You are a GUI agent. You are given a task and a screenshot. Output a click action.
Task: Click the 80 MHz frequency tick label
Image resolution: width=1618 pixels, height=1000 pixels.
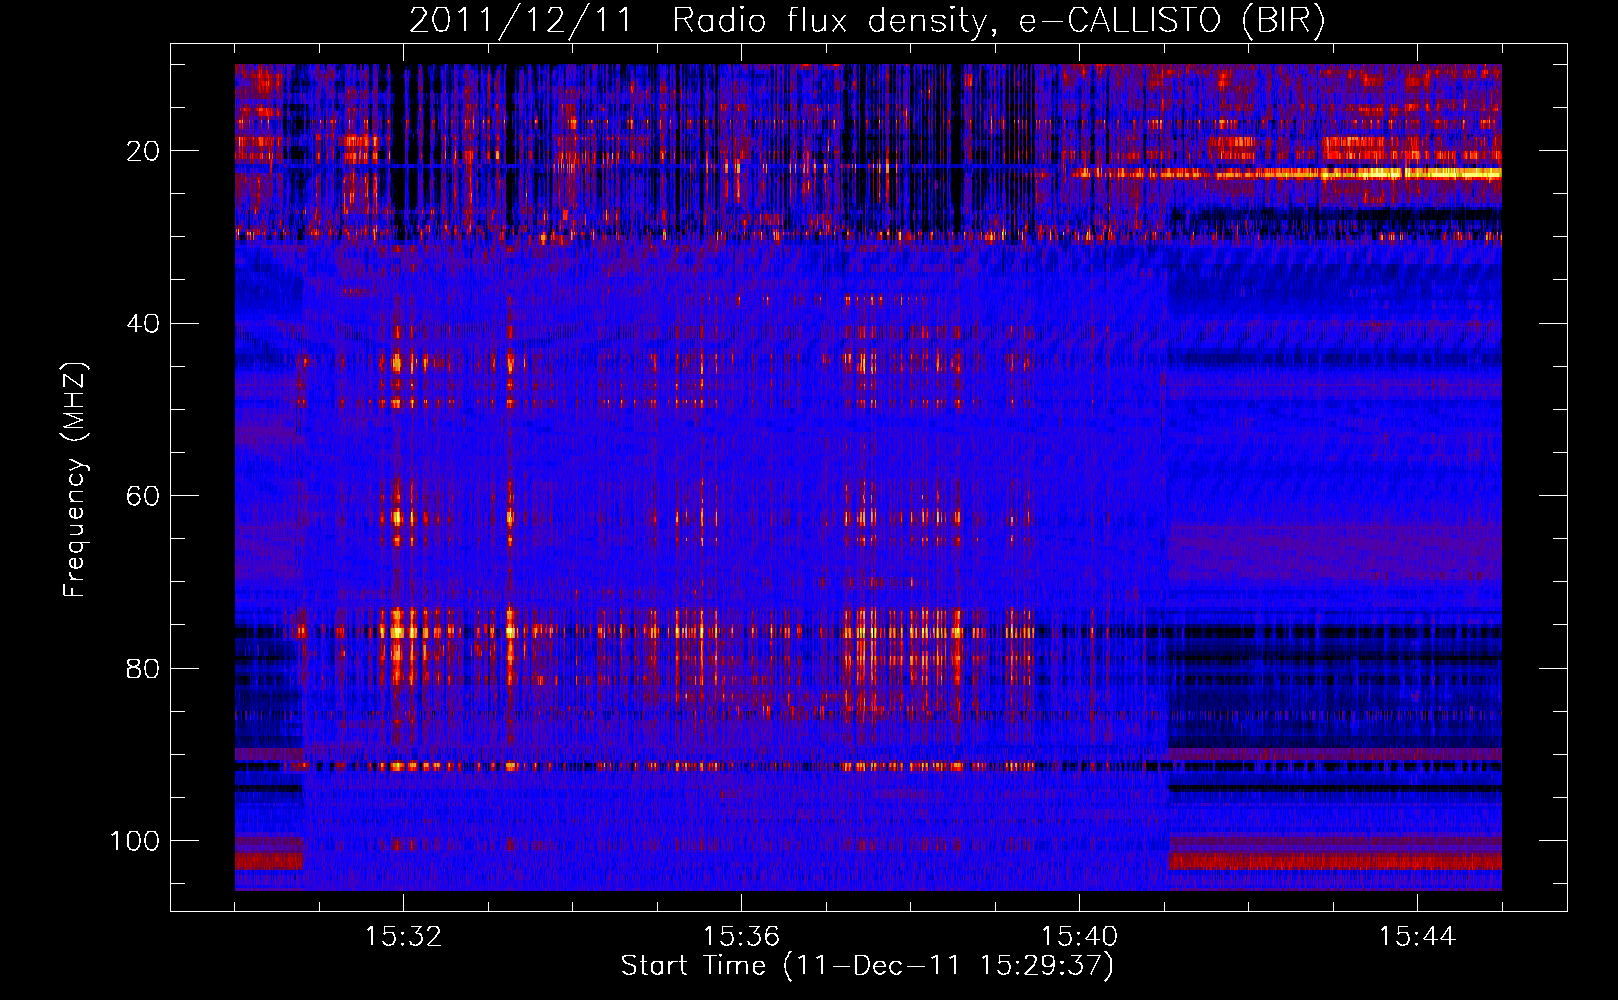coord(144,668)
